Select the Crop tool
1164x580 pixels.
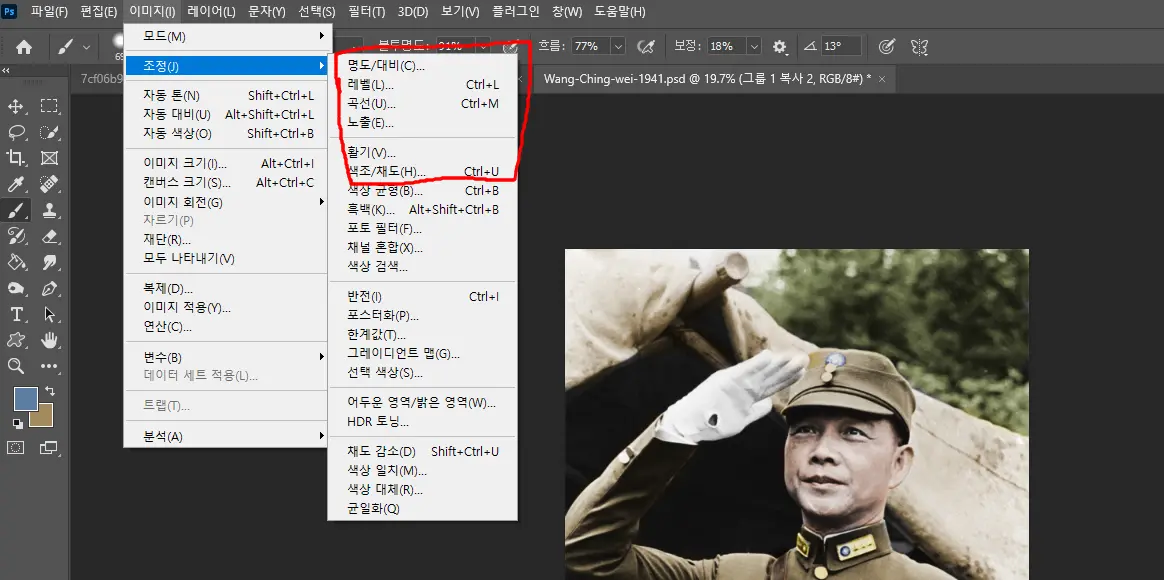16,157
